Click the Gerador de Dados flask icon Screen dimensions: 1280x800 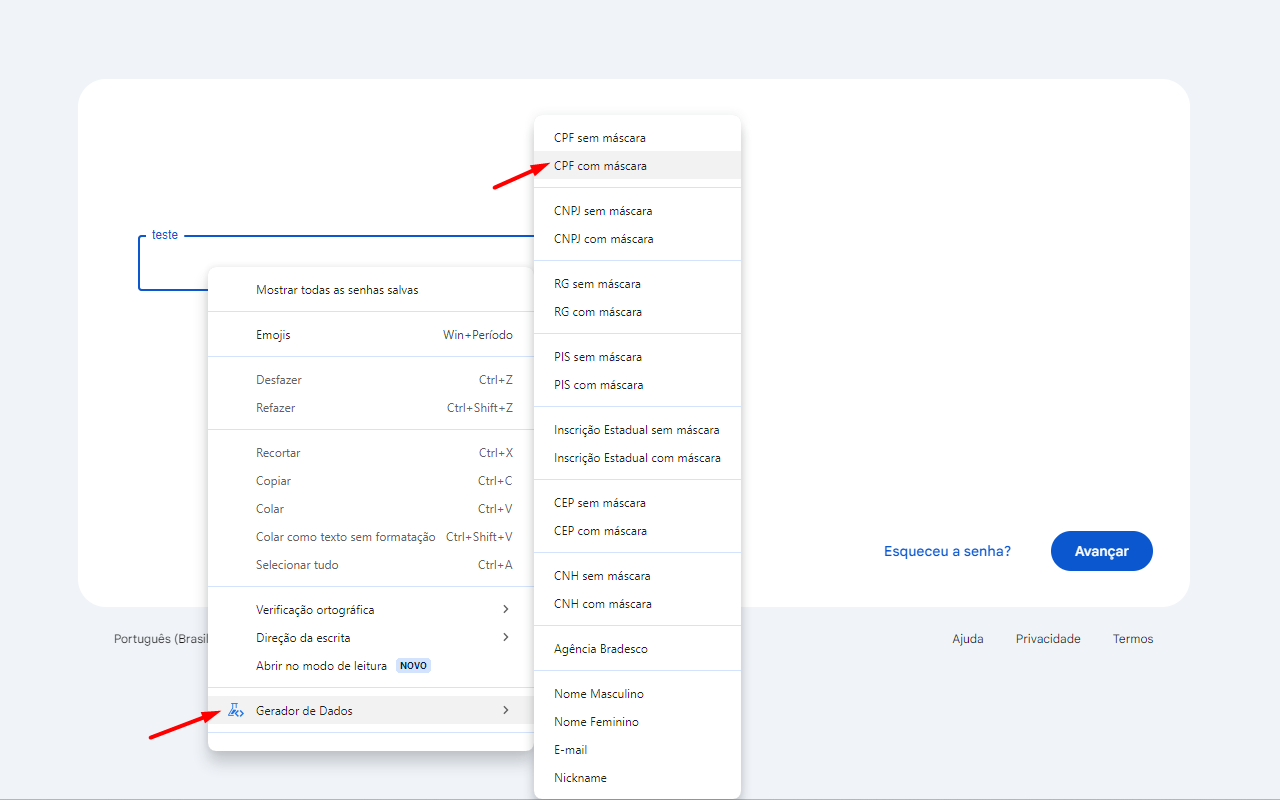pos(236,710)
